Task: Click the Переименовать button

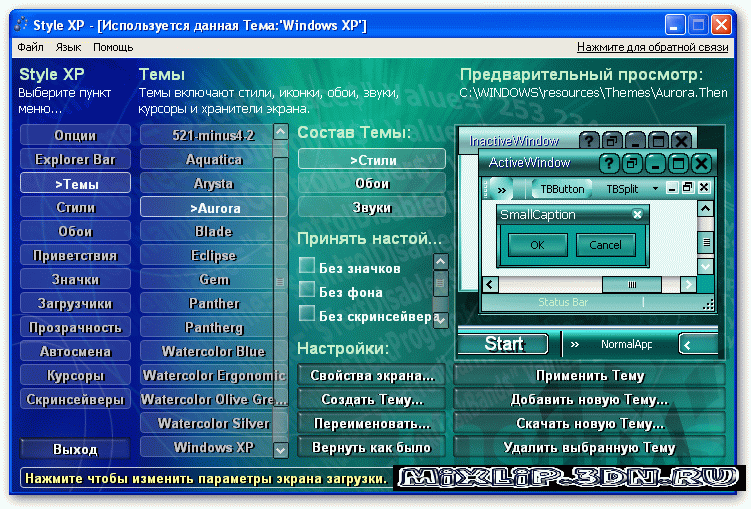Action: (x=372, y=422)
